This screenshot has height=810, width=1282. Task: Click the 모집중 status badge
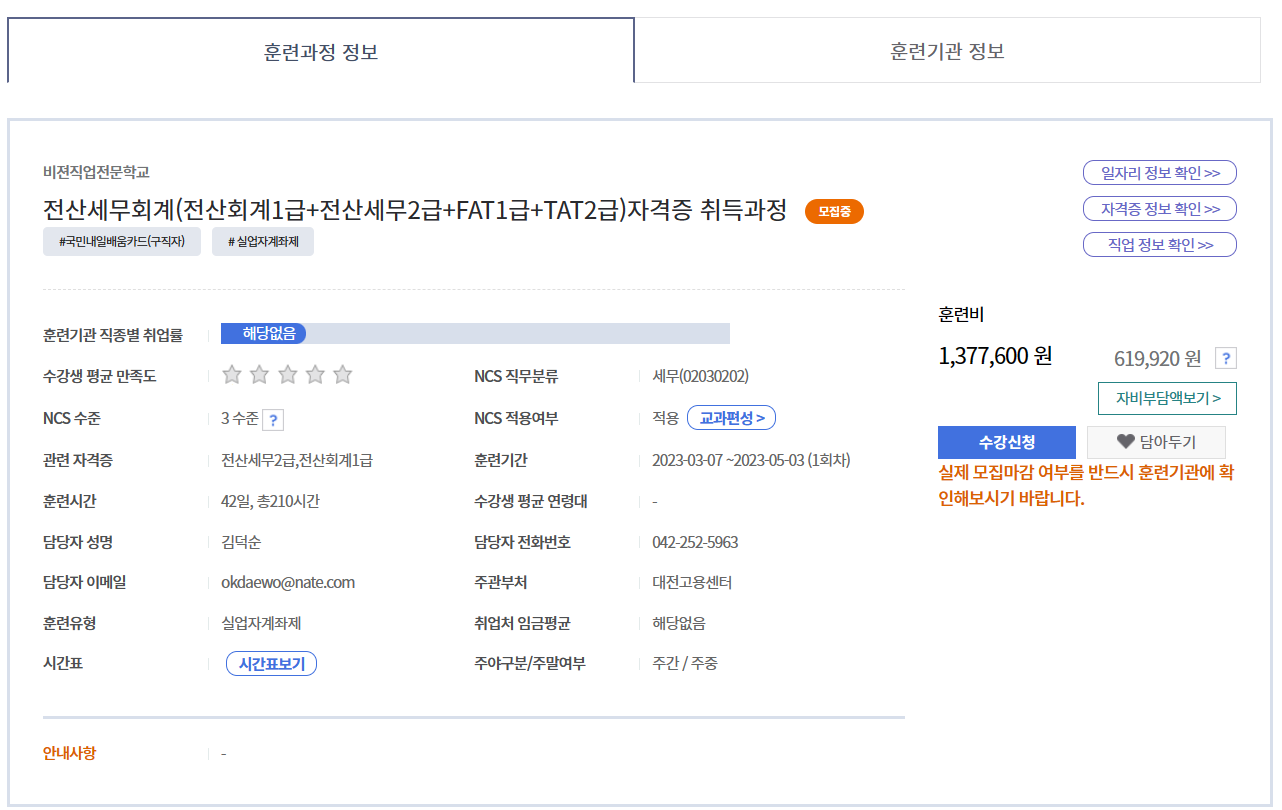click(834, 211)
